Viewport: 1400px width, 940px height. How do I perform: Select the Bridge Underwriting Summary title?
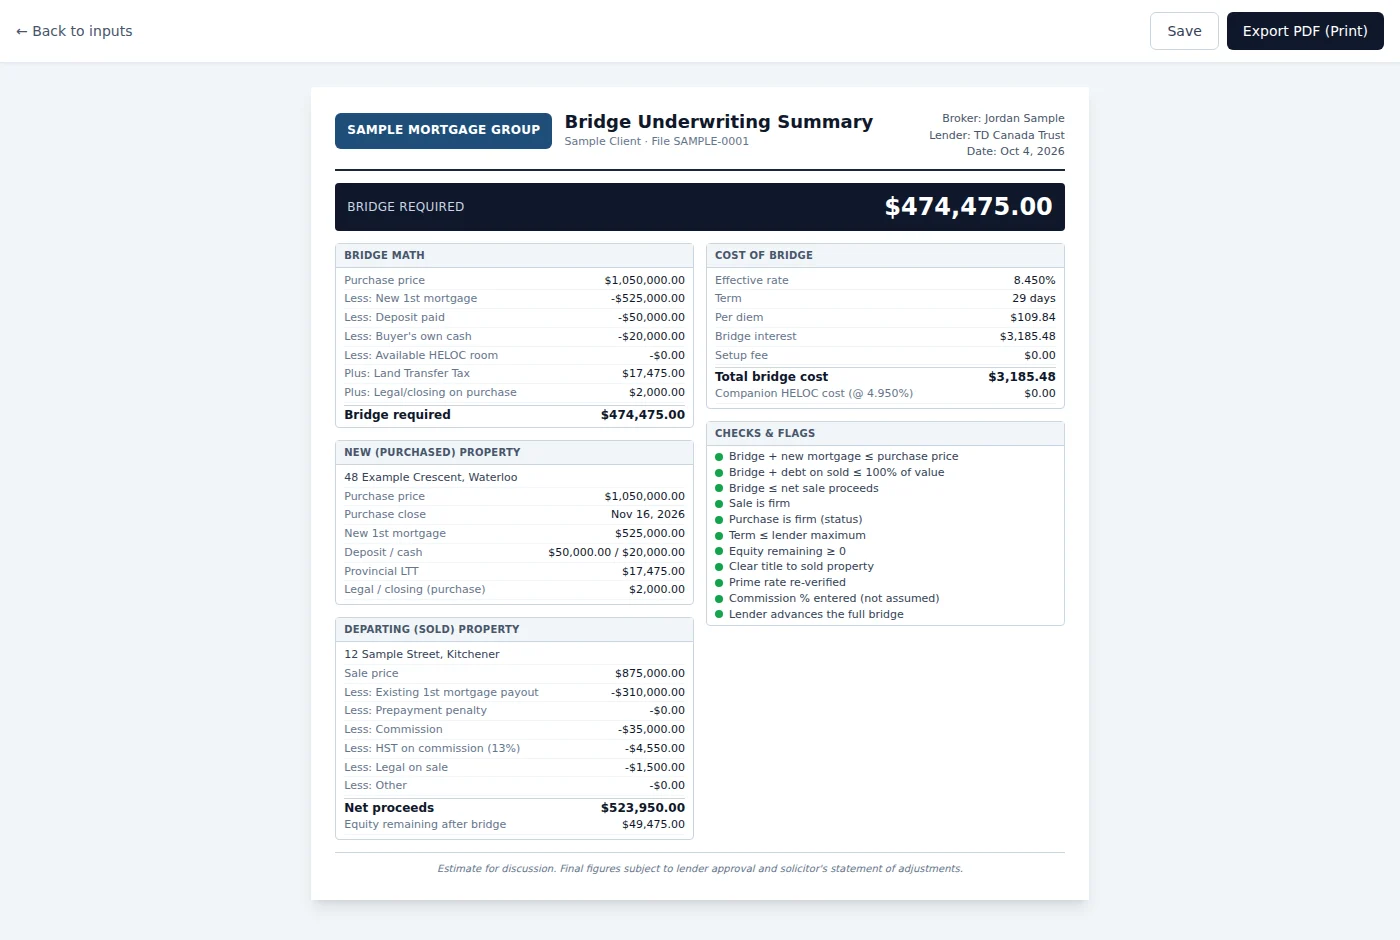click(718, 121)
